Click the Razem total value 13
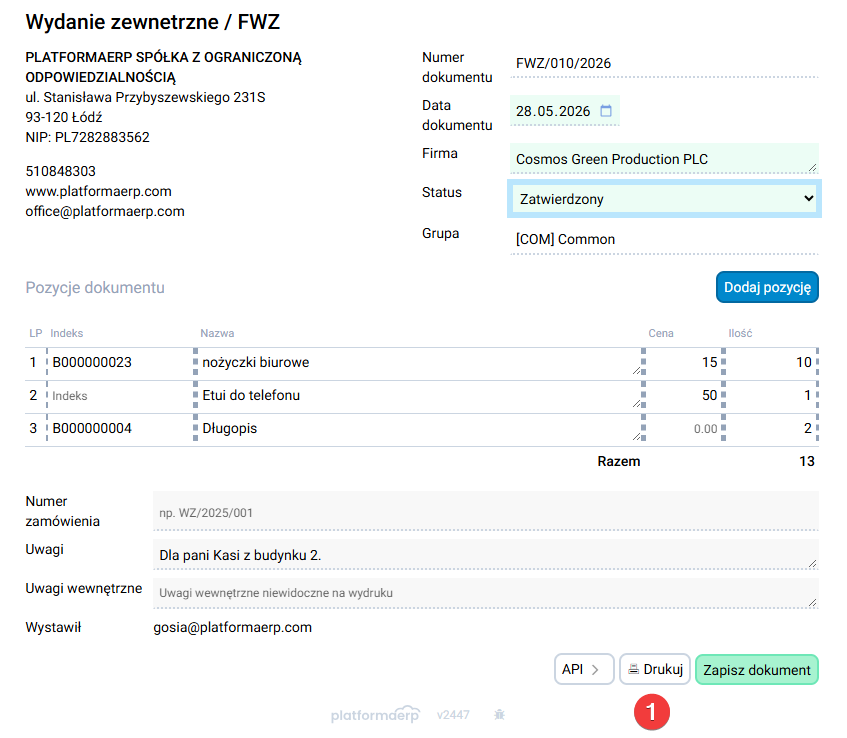The height and width of the screenshot is (738, 847). pos(806,461)
